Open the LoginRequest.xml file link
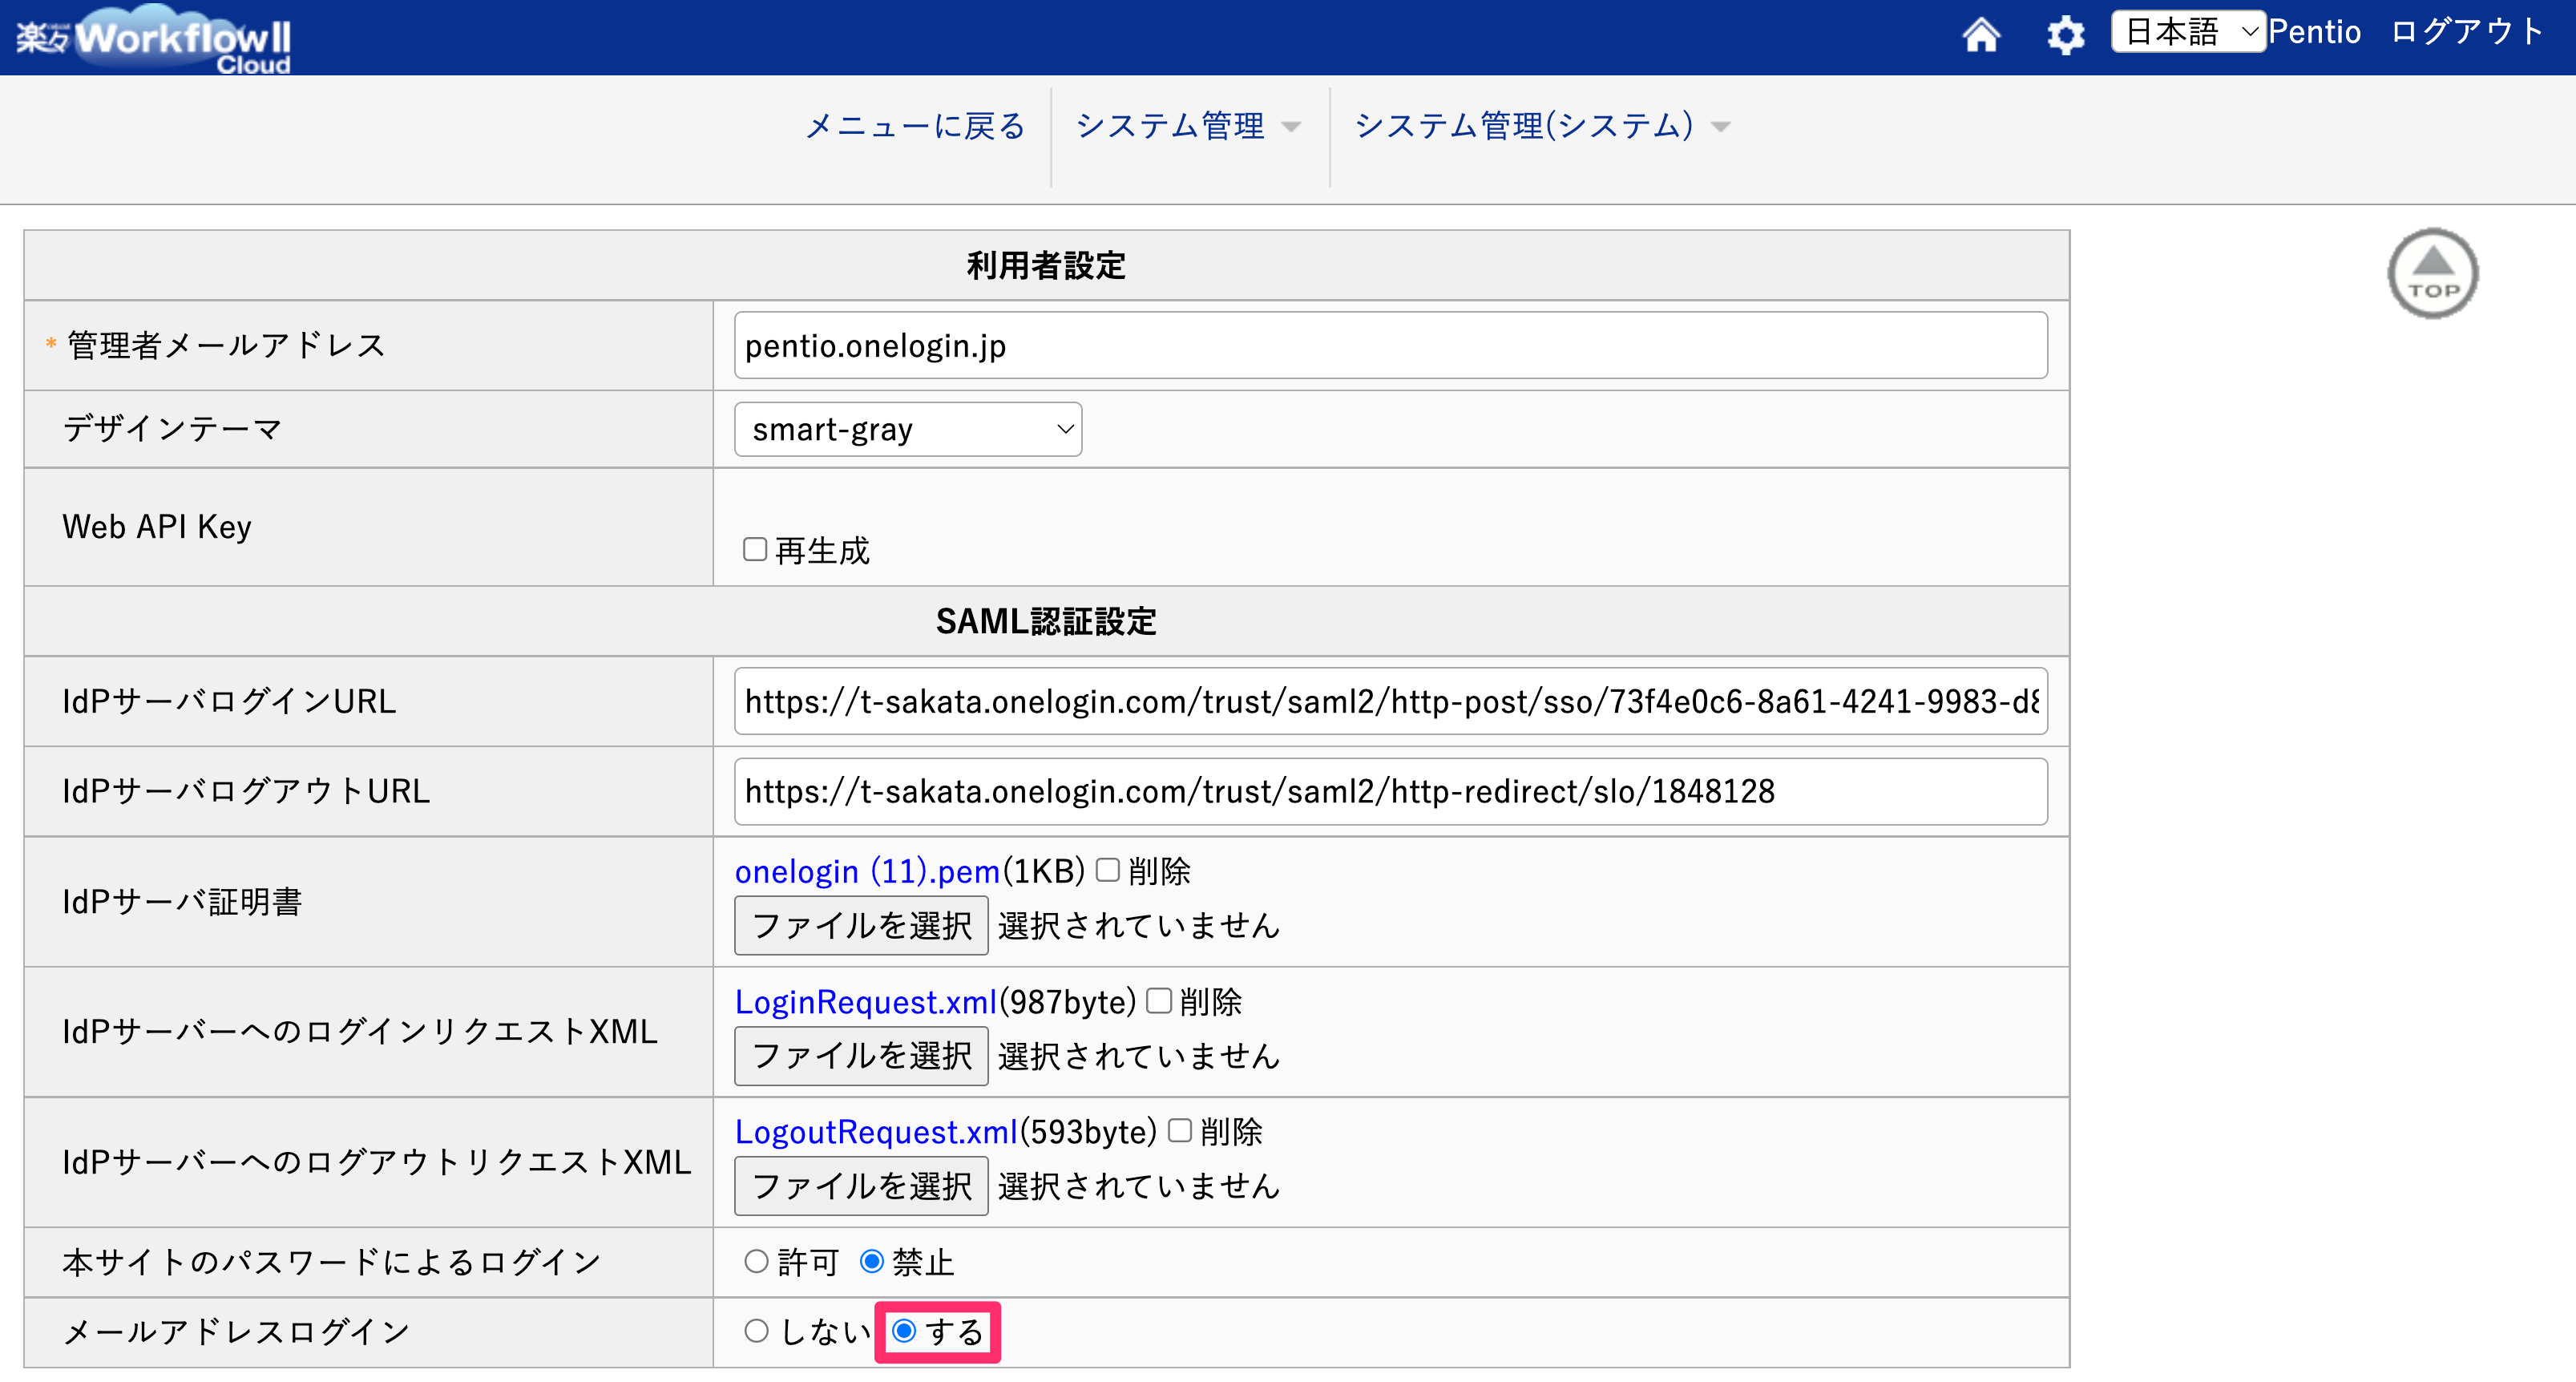The image size is (2576, 1382). pos(865,1001)
